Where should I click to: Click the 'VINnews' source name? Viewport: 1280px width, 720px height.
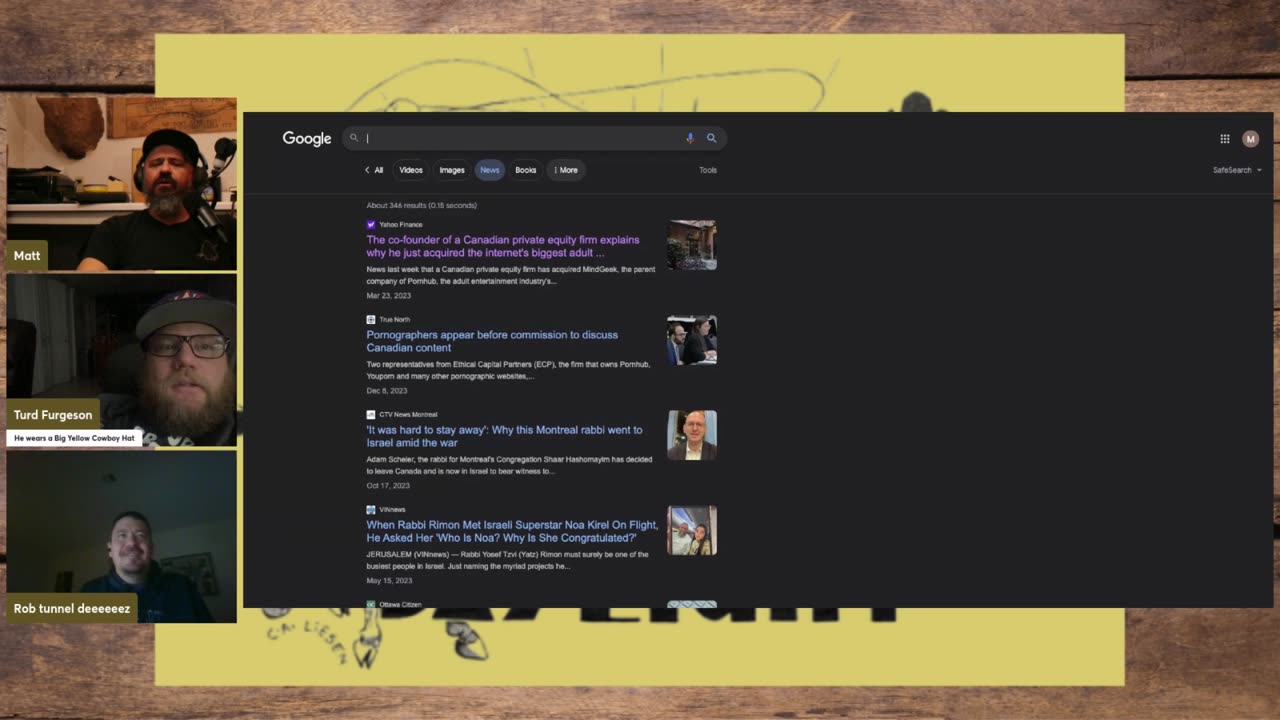[x=392, y=510]
